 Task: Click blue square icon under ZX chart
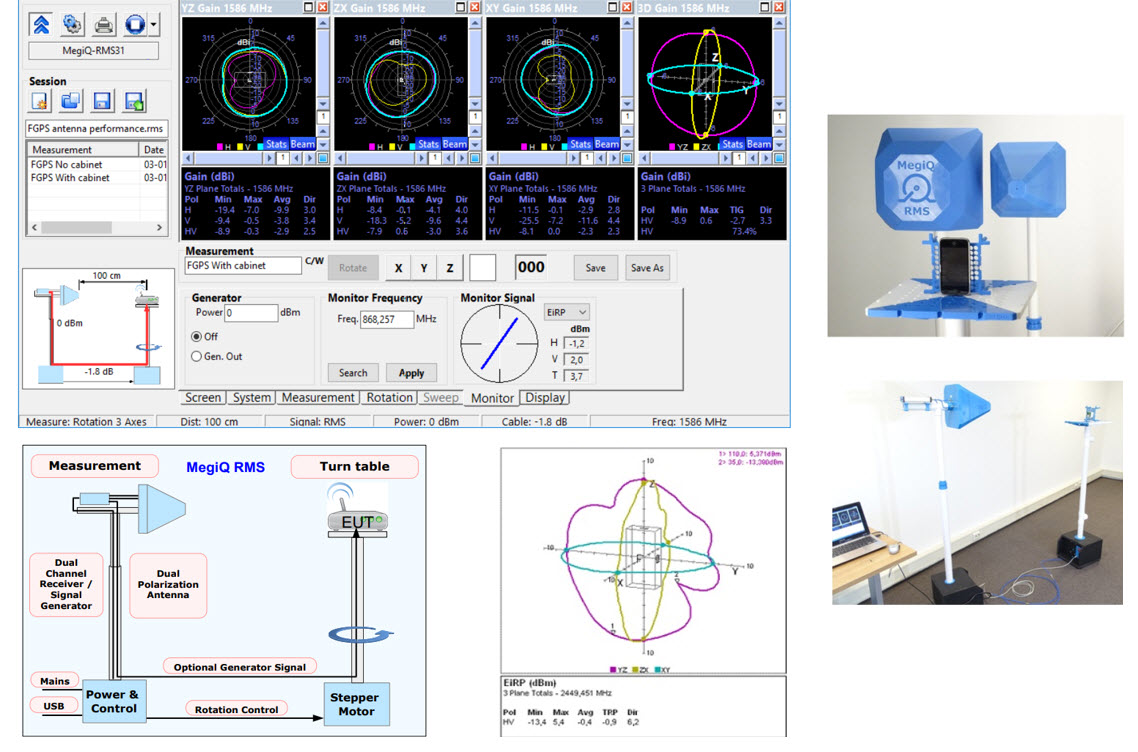click(x=475, y=158)
